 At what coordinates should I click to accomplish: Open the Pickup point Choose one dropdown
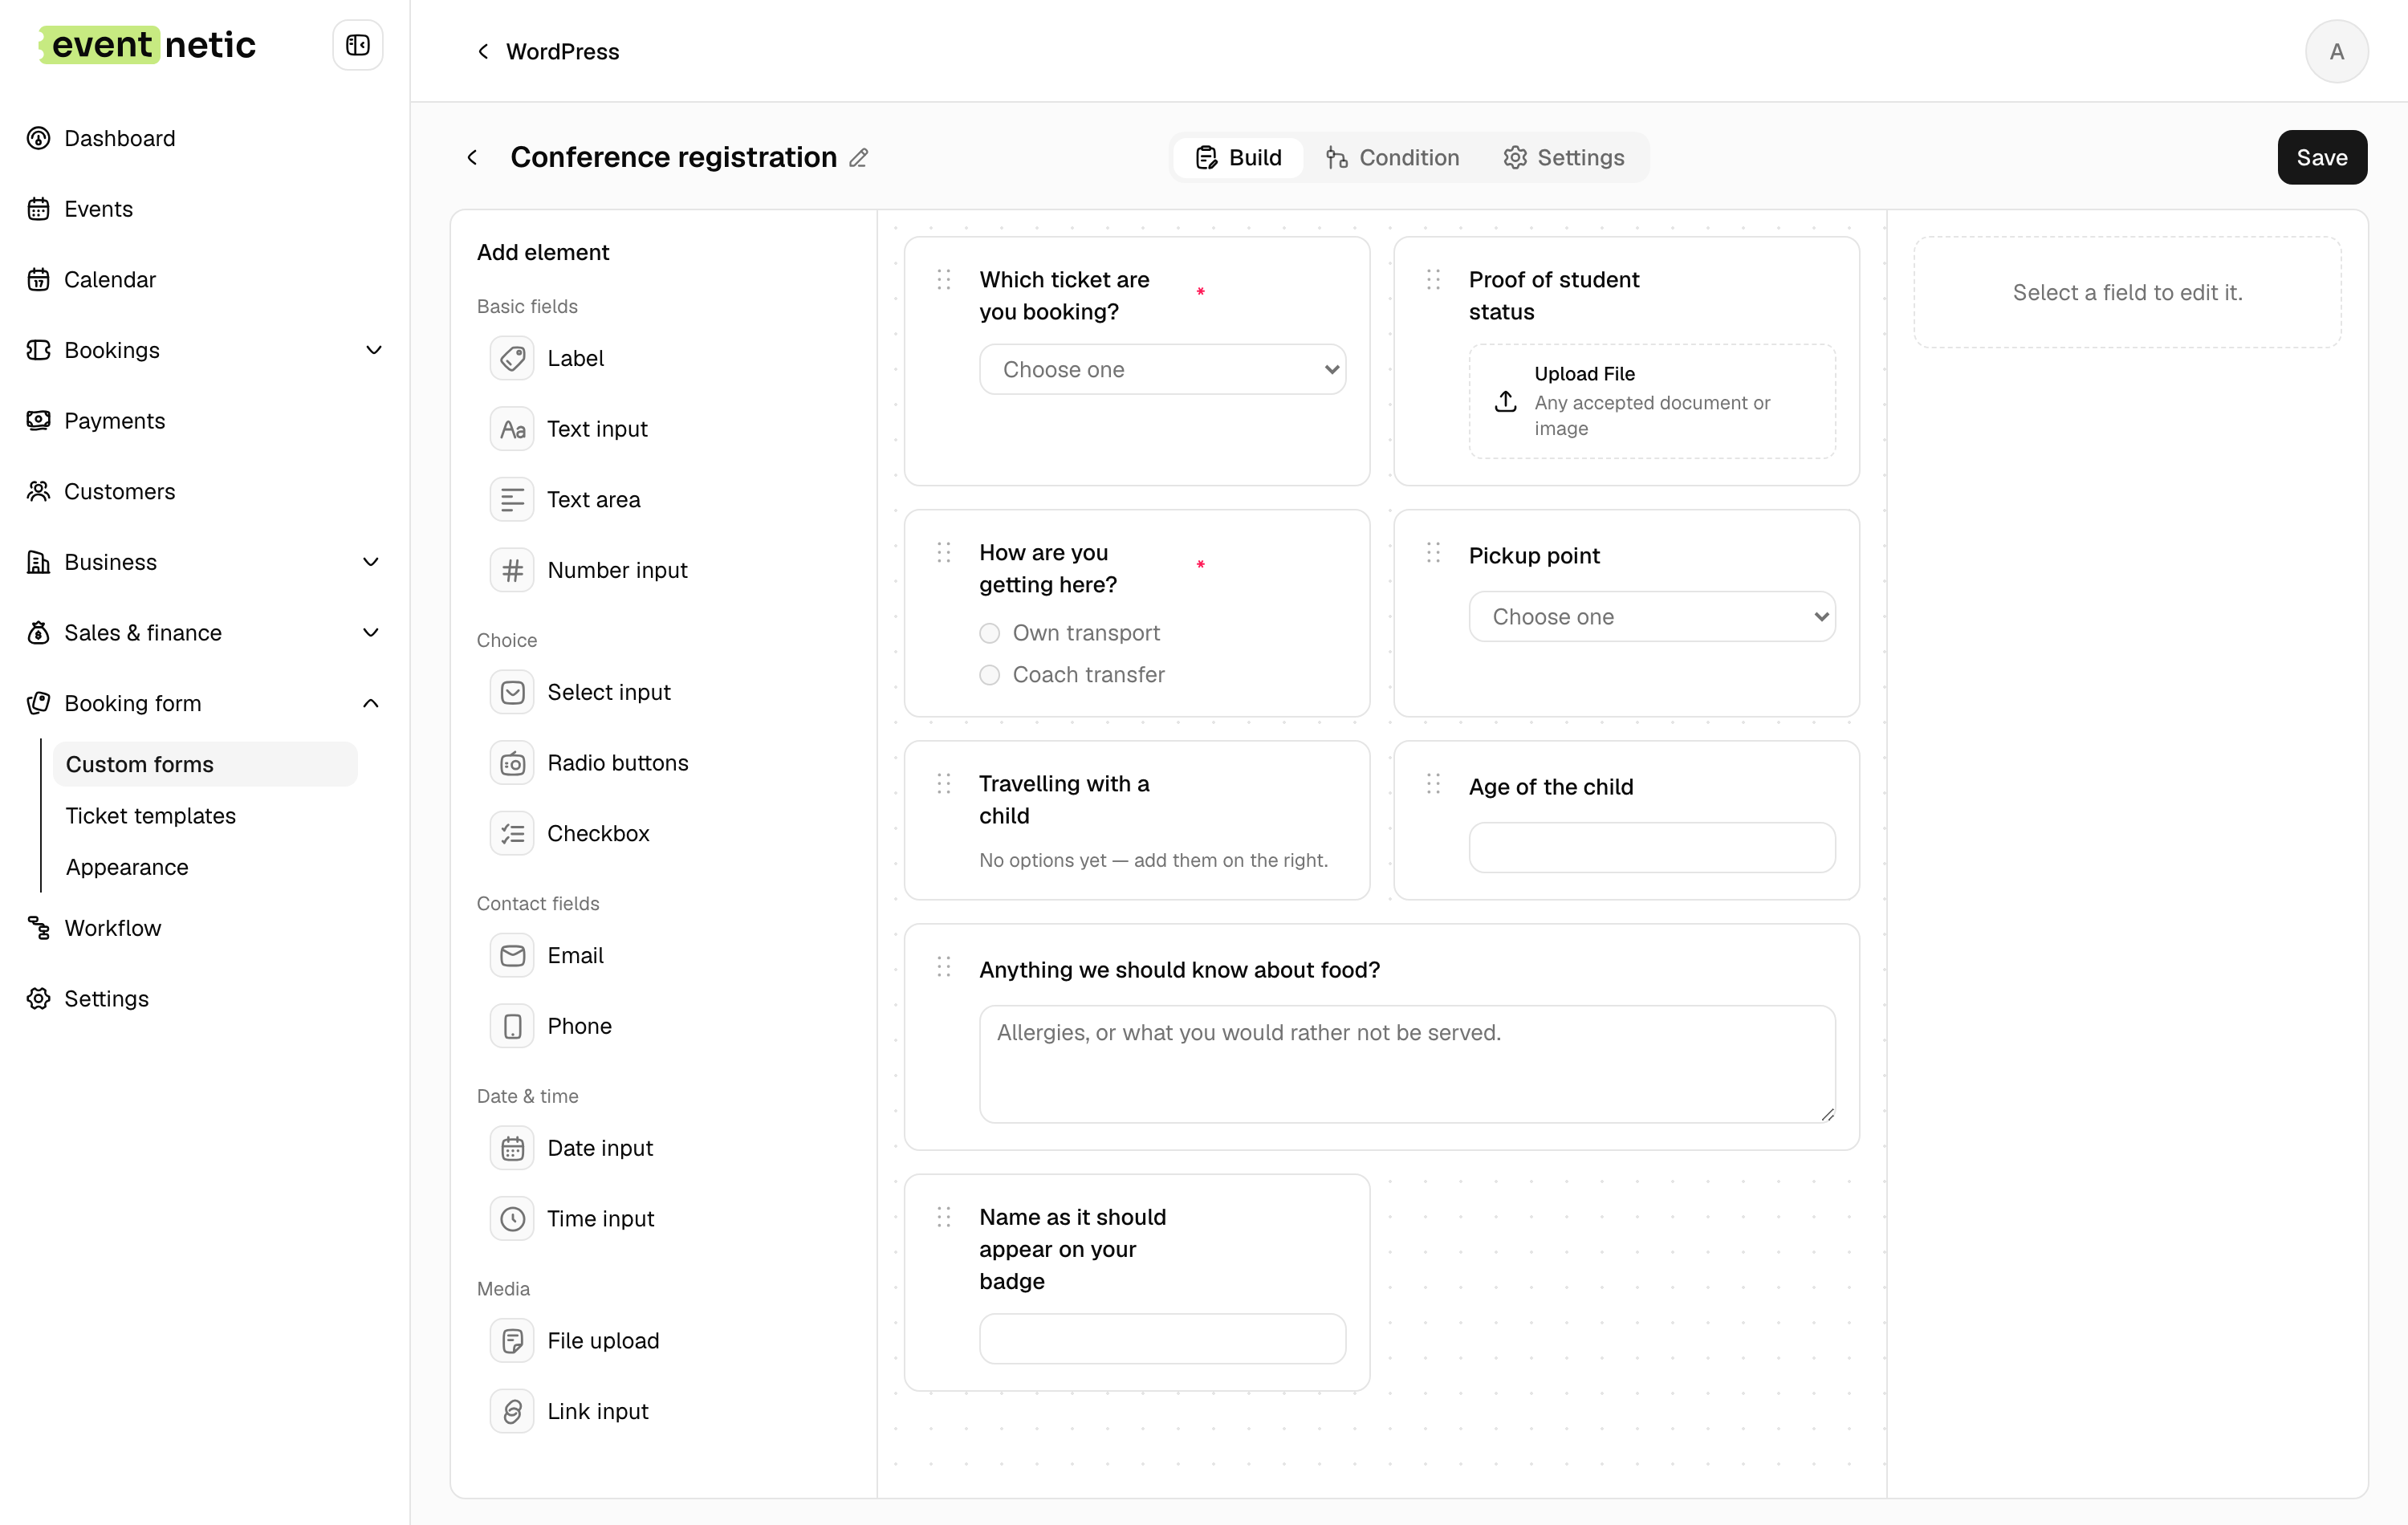point(1651,616)
